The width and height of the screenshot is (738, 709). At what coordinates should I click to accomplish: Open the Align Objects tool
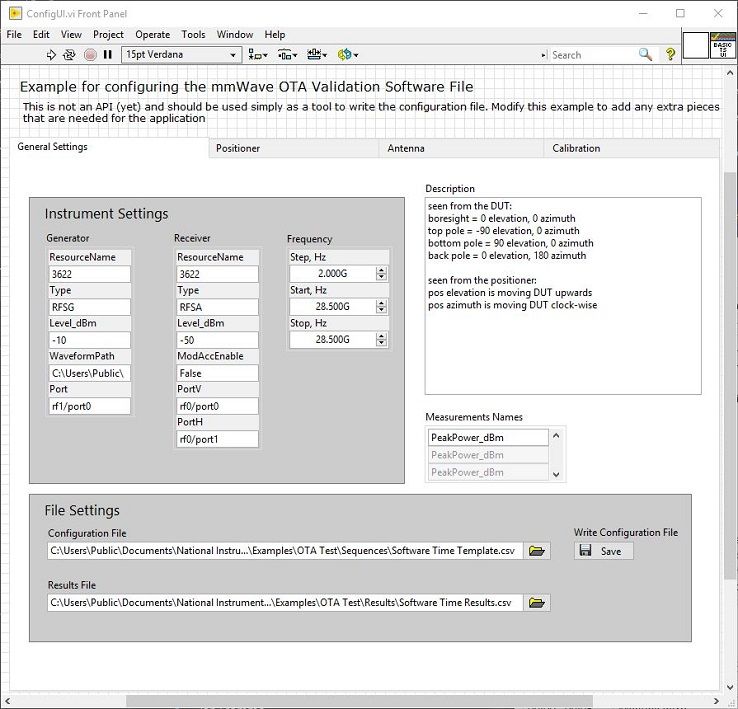[258, 55]
